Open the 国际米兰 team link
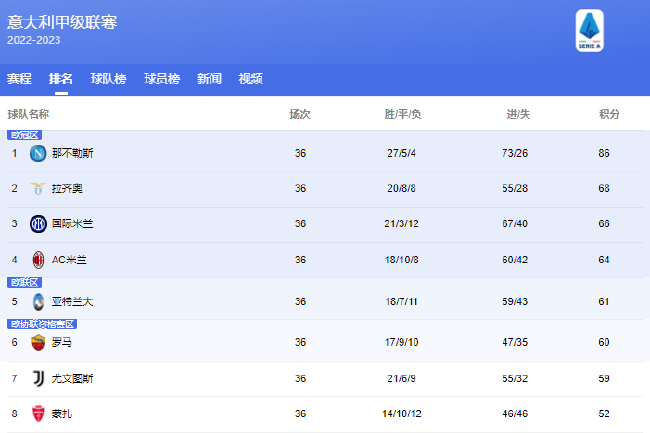Image resolution: width=650 pixels, height=433 pixels. [x=72, y=224]
